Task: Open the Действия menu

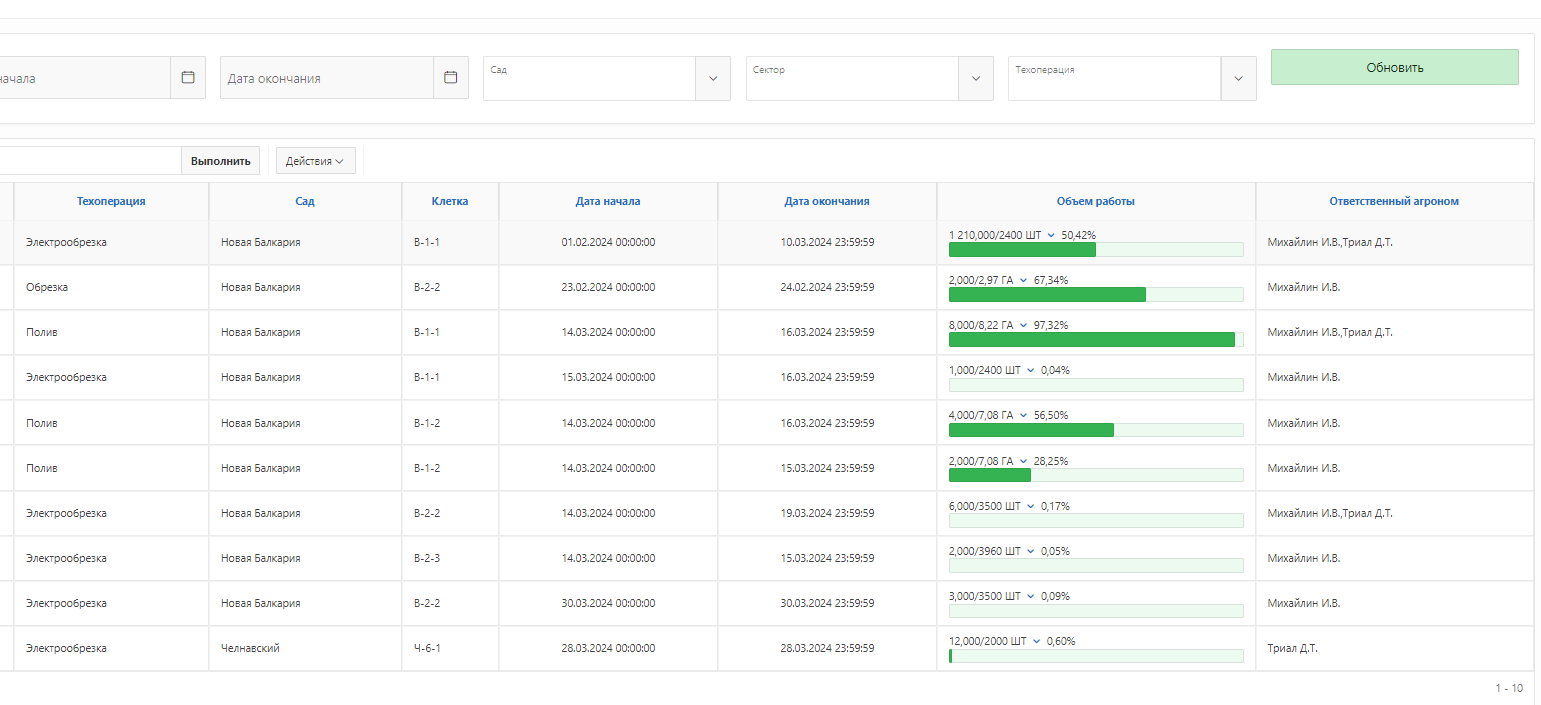Action: coord(315,161)
